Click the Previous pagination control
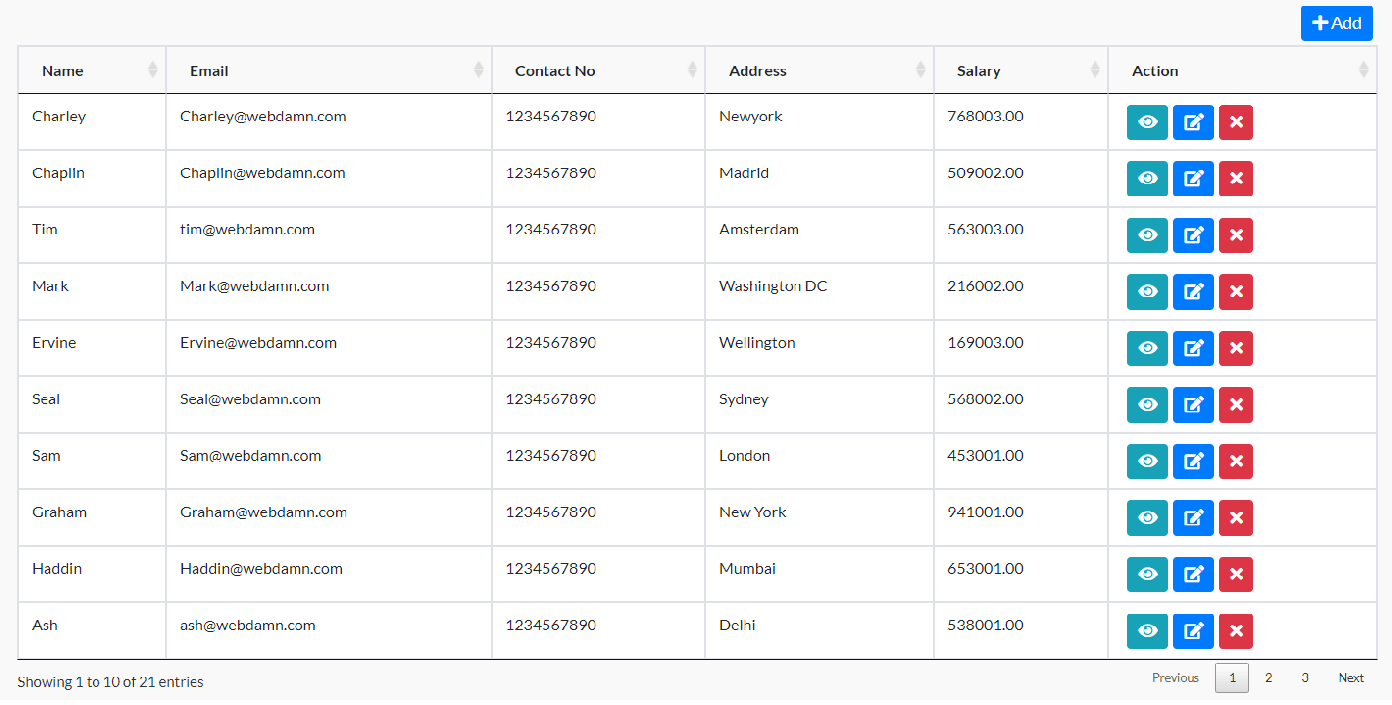The height and width of the screenshot is (705, 1392). 1175,678
